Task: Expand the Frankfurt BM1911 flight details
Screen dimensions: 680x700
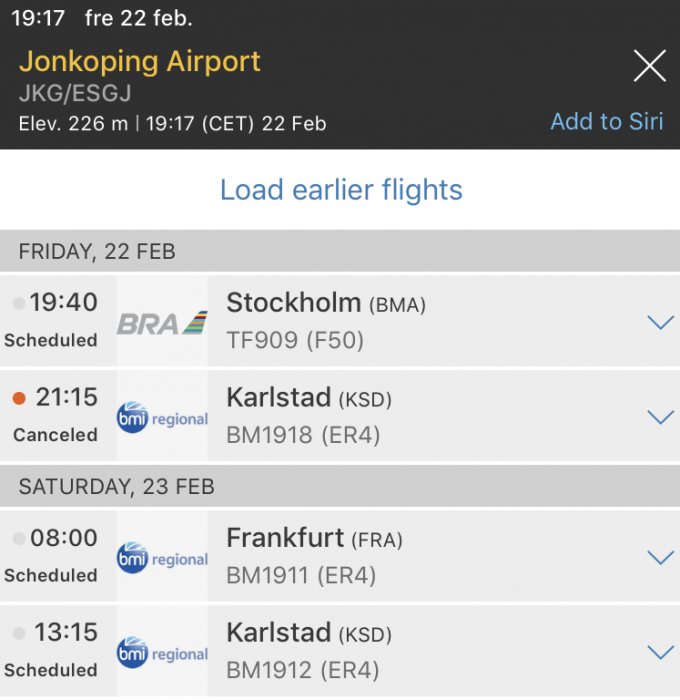Action: click(660, 557)
